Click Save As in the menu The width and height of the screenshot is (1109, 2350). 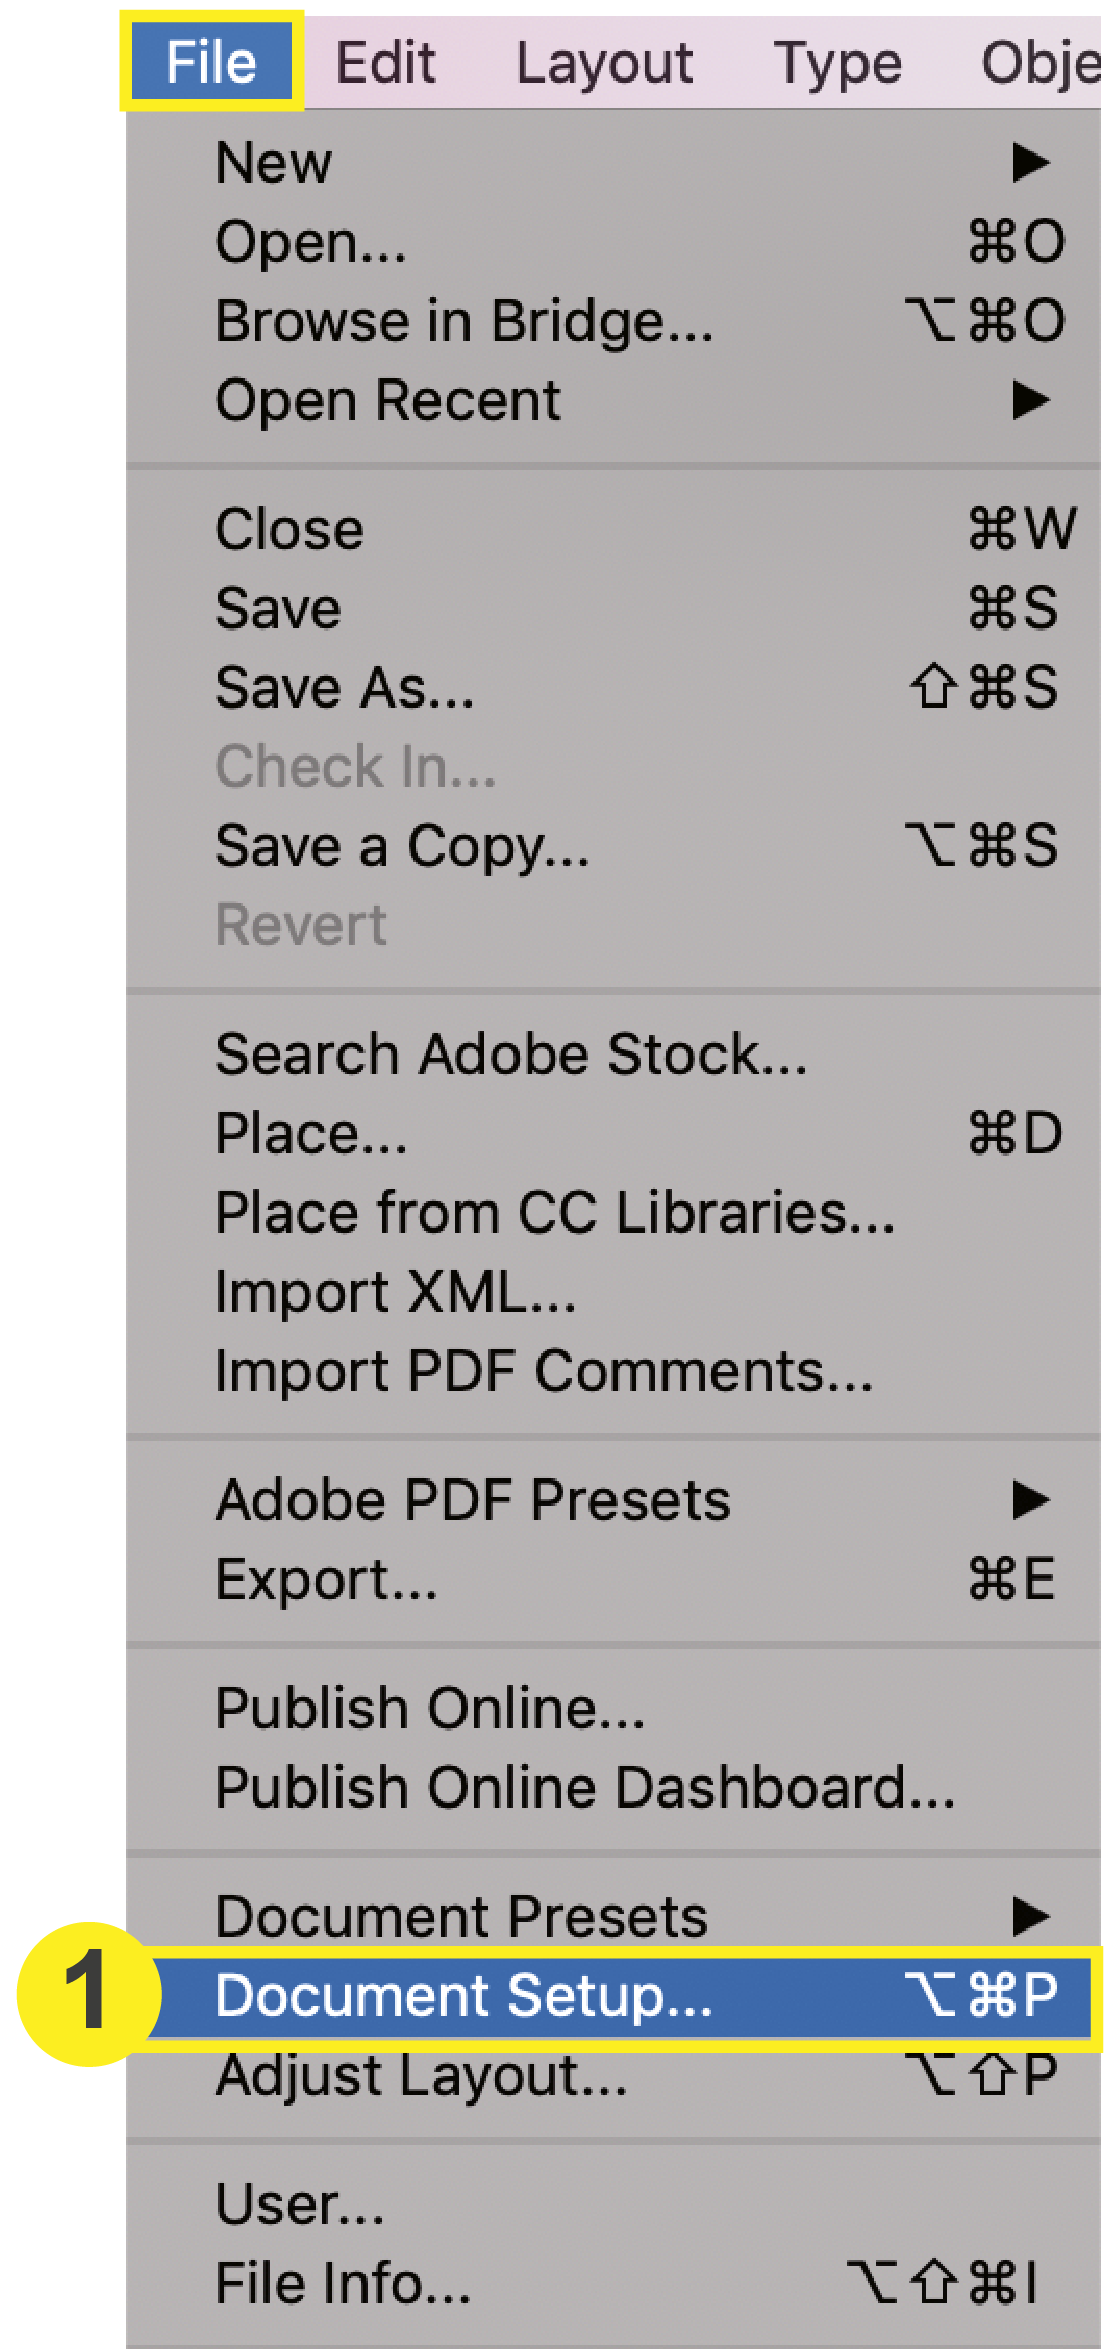point(345,688)
